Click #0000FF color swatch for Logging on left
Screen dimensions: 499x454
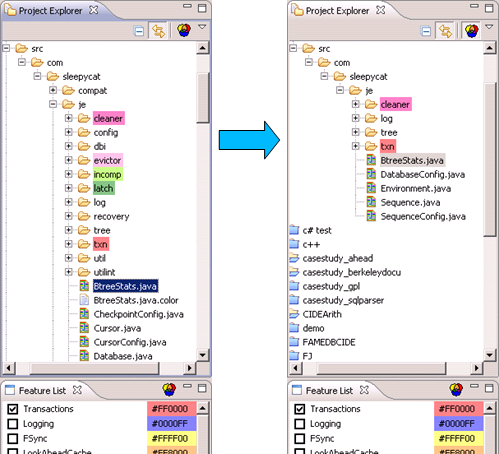[x=171, y=424]
